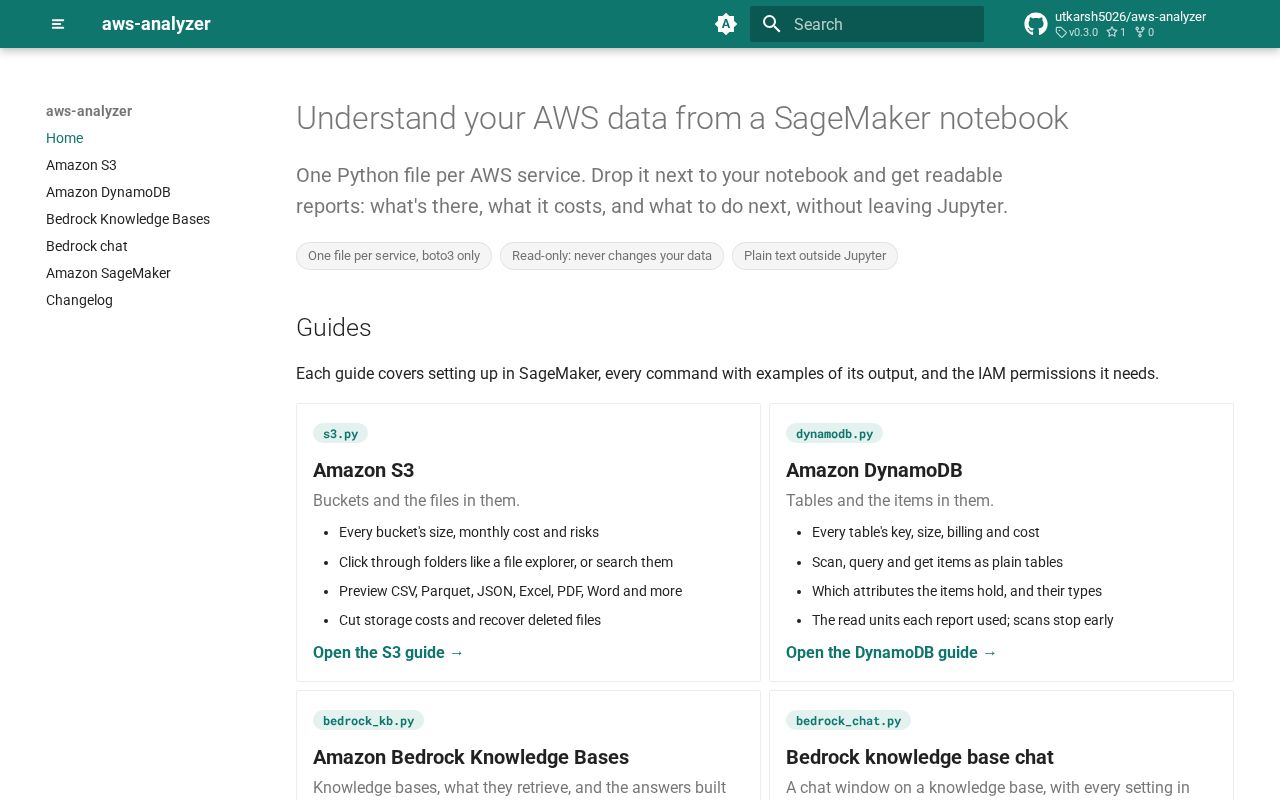Screen dimensions: 1280x800
Task: Click the v0.3.0 version tag
Action: 1076,32
